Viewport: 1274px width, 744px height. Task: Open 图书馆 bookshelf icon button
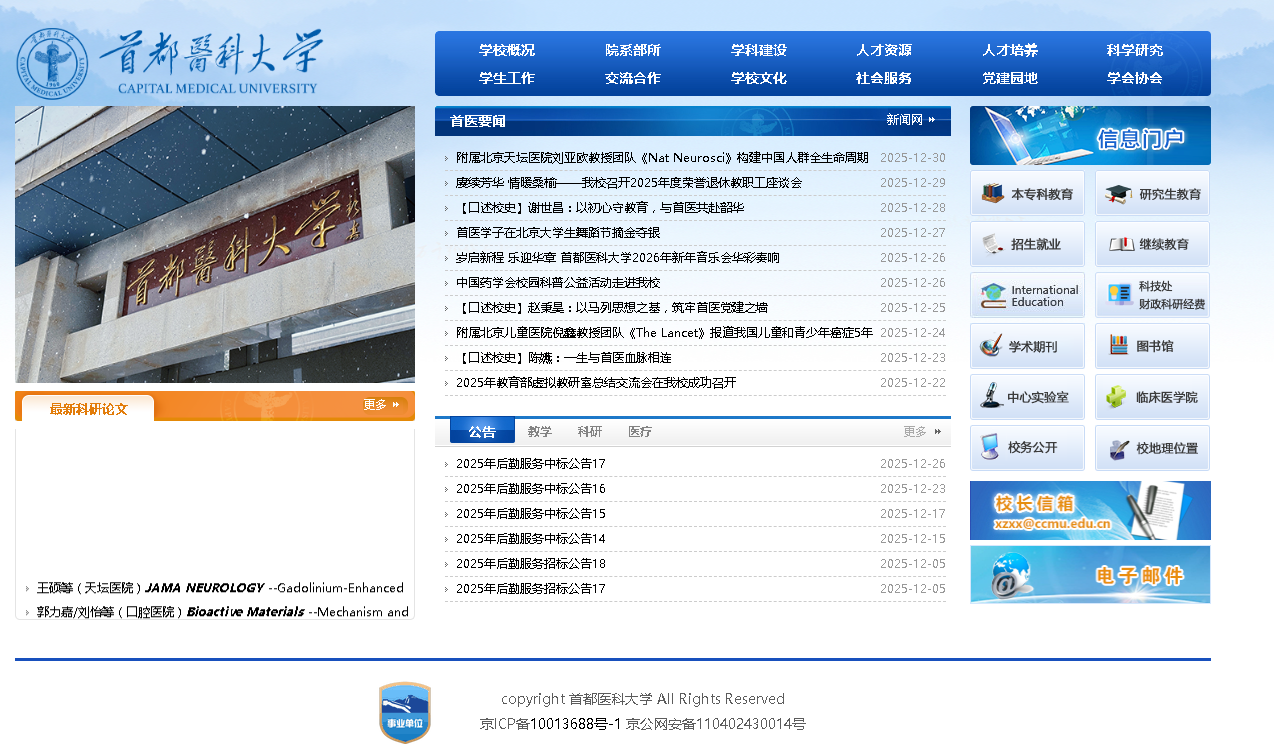click(x=1152, y=346)
